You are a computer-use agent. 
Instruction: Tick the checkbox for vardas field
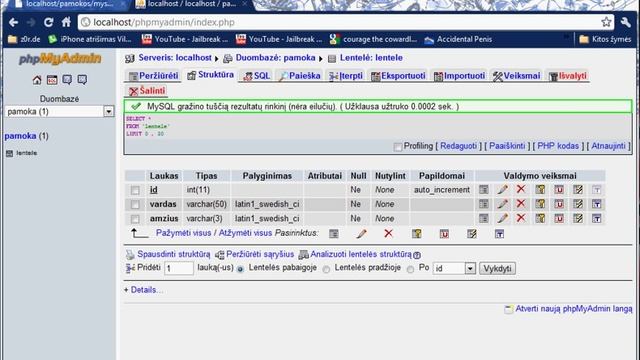[135, 204]
